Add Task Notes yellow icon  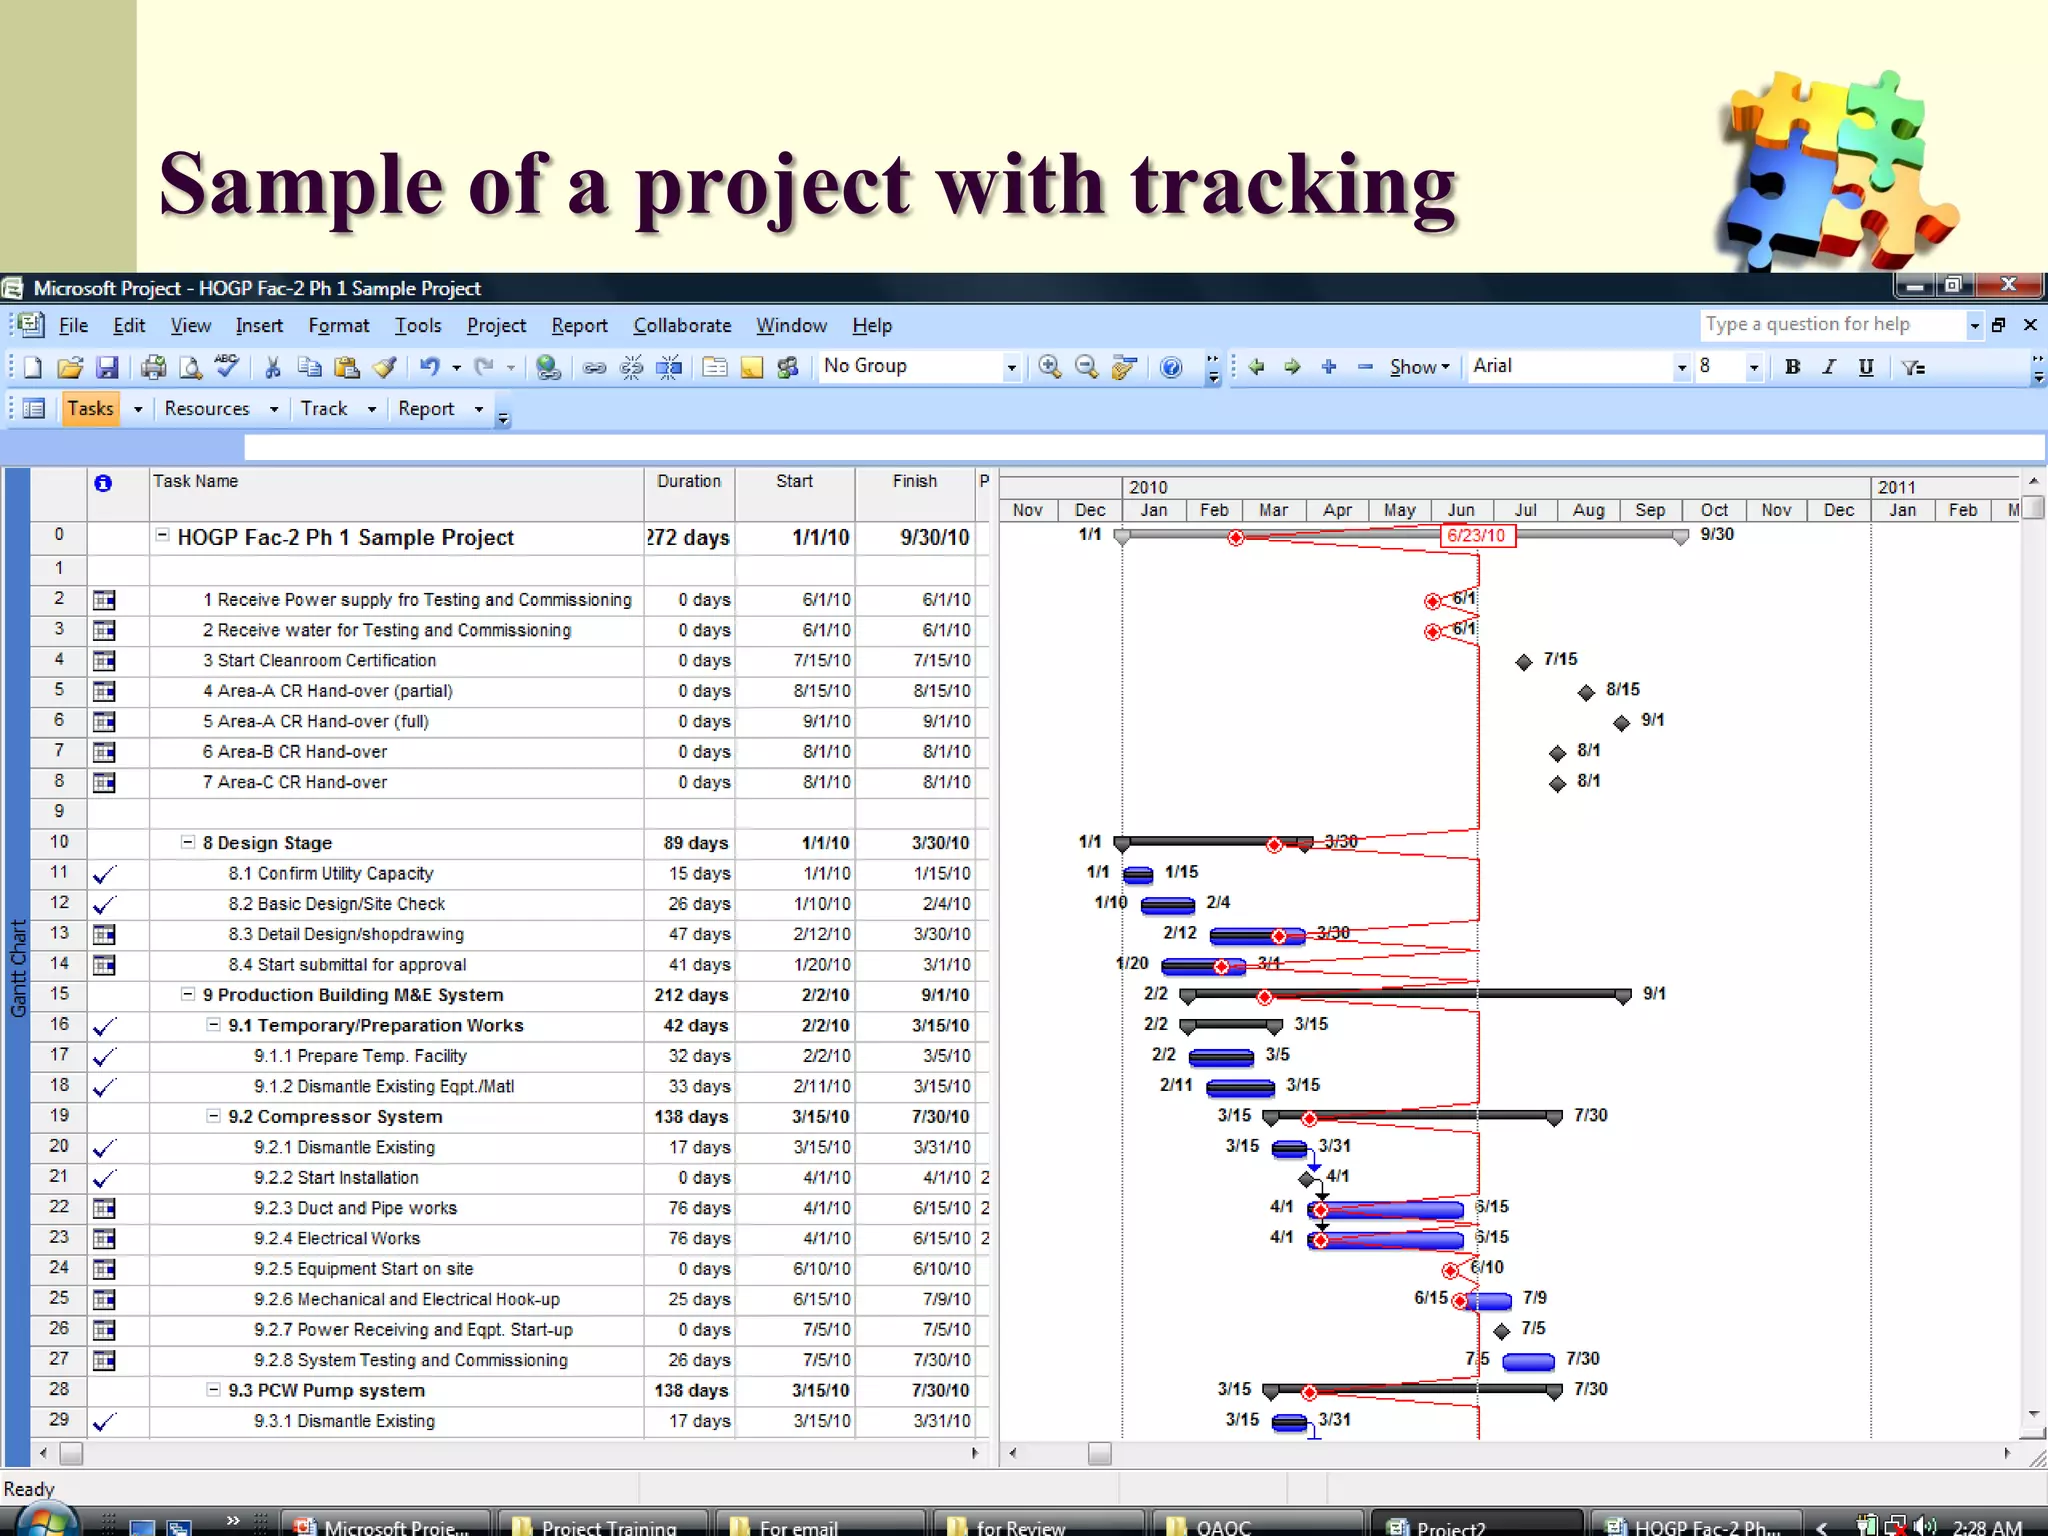[751, 367]
